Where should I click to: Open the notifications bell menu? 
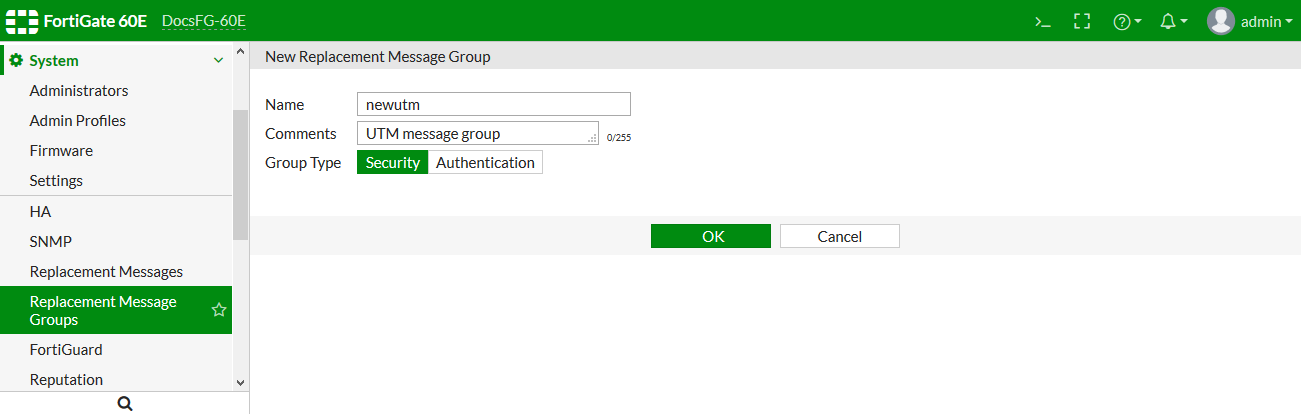click(1173, 21)
